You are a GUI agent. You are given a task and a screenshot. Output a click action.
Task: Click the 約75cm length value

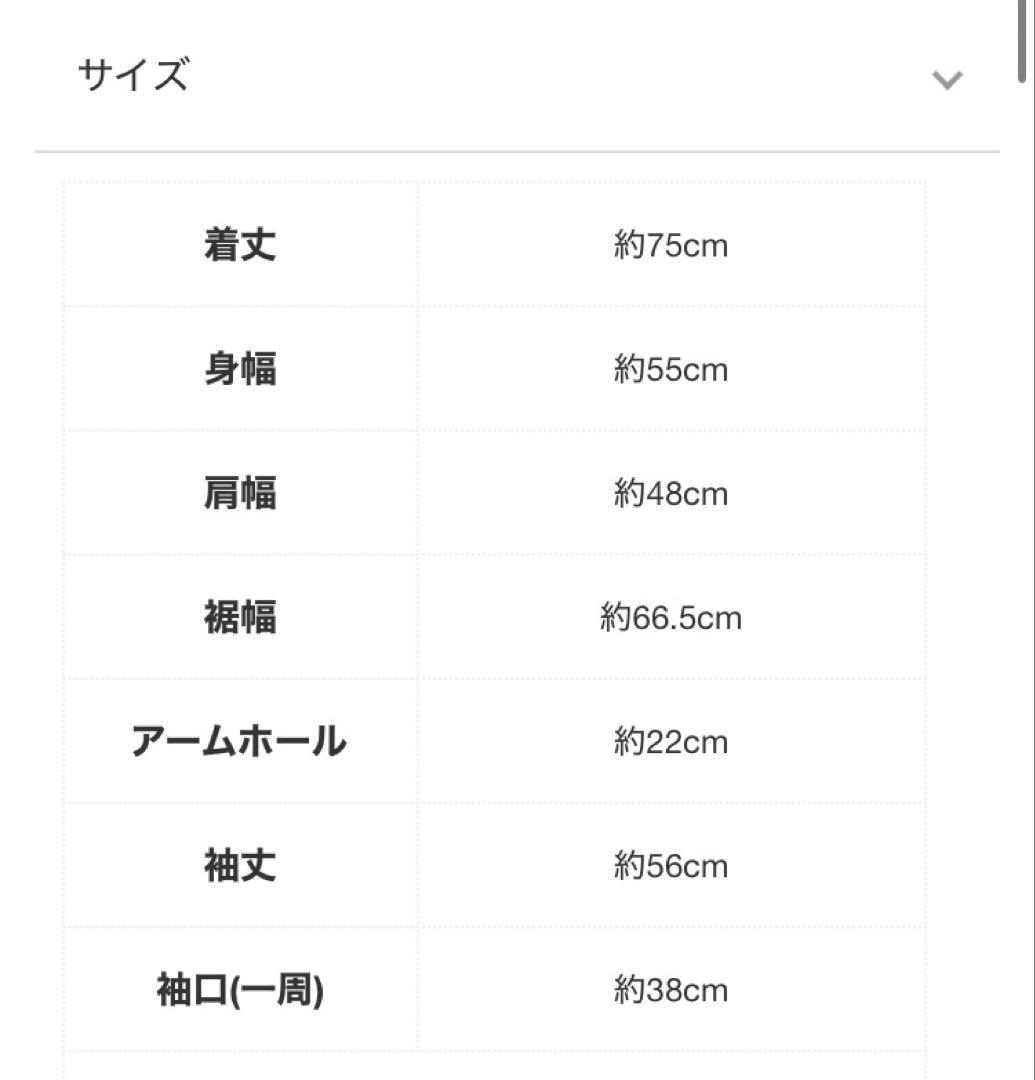tap(671, 246)
